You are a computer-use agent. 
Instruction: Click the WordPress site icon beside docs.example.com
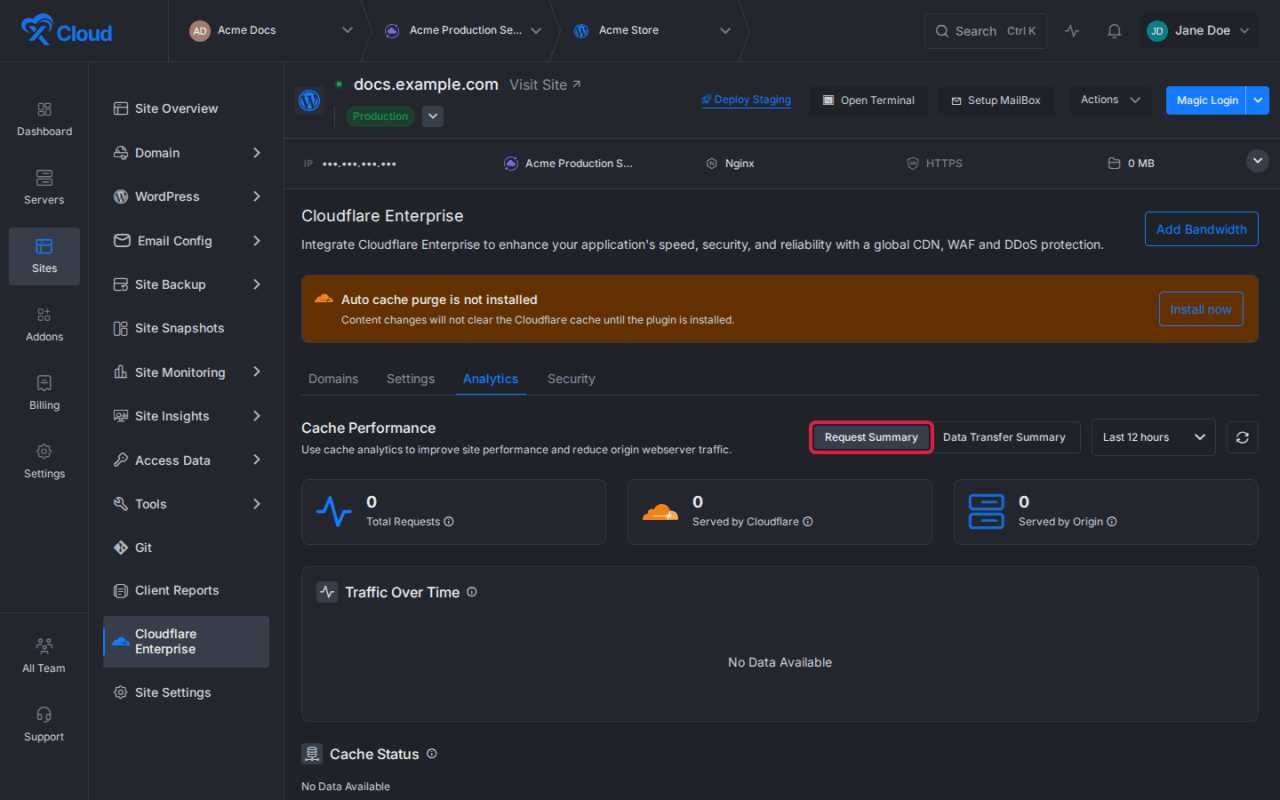tap(309, 100)
